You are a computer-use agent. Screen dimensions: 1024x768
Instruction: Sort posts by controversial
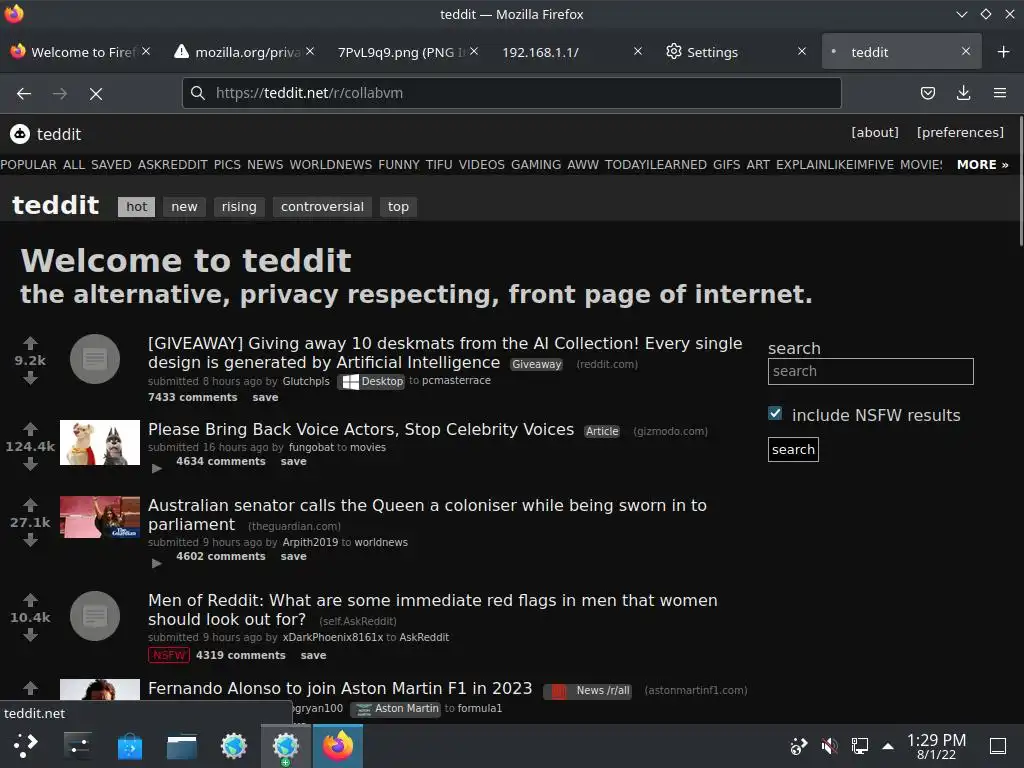323,206
